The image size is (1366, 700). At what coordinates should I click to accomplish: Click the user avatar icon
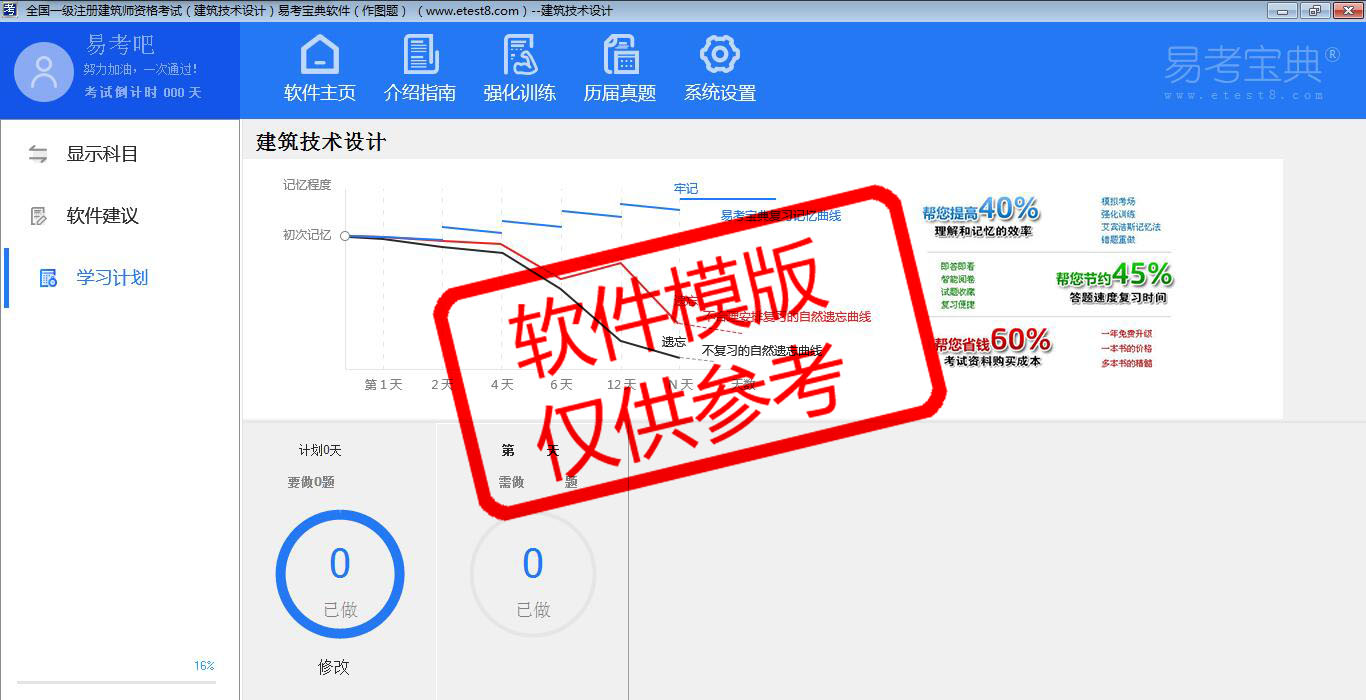pyautogui.click(x=44, y=72)
